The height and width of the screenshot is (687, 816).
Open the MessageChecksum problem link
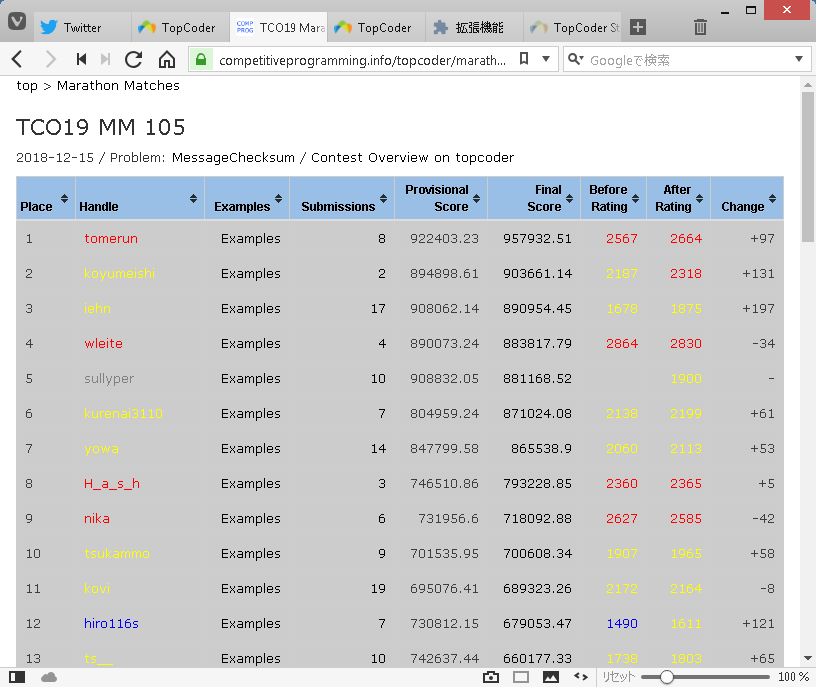pyautogui.click(x=233, y=157)
